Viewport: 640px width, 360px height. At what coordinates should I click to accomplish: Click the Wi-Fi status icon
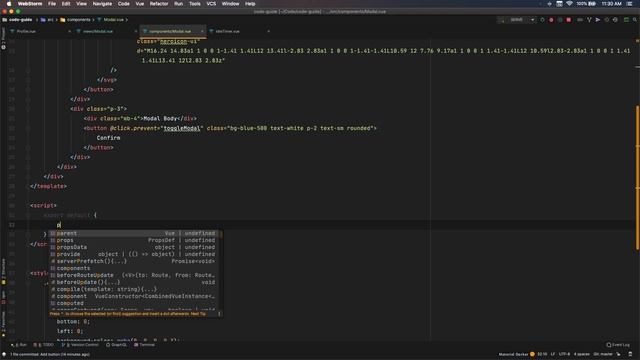569,4
